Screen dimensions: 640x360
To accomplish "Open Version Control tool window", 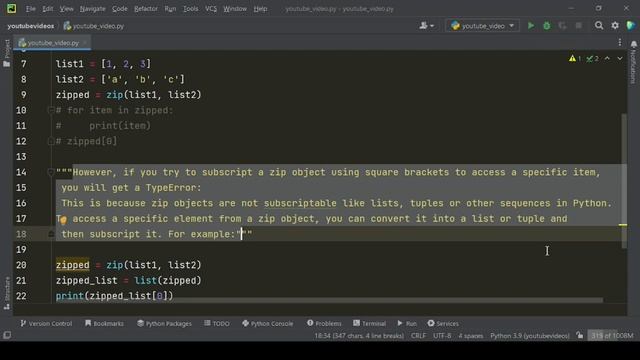I will [x=46, y=323].
